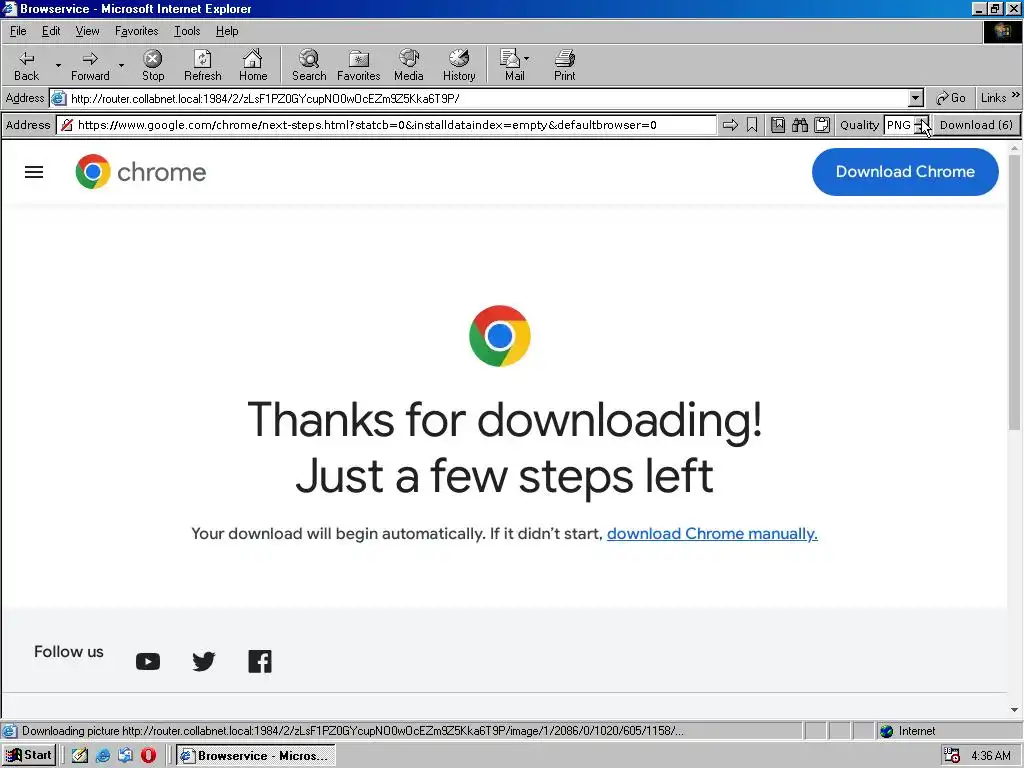This screenshot has width=1024, height=768.
Task: Click the scheduler icon in the system tray
Action: [952, 756]
